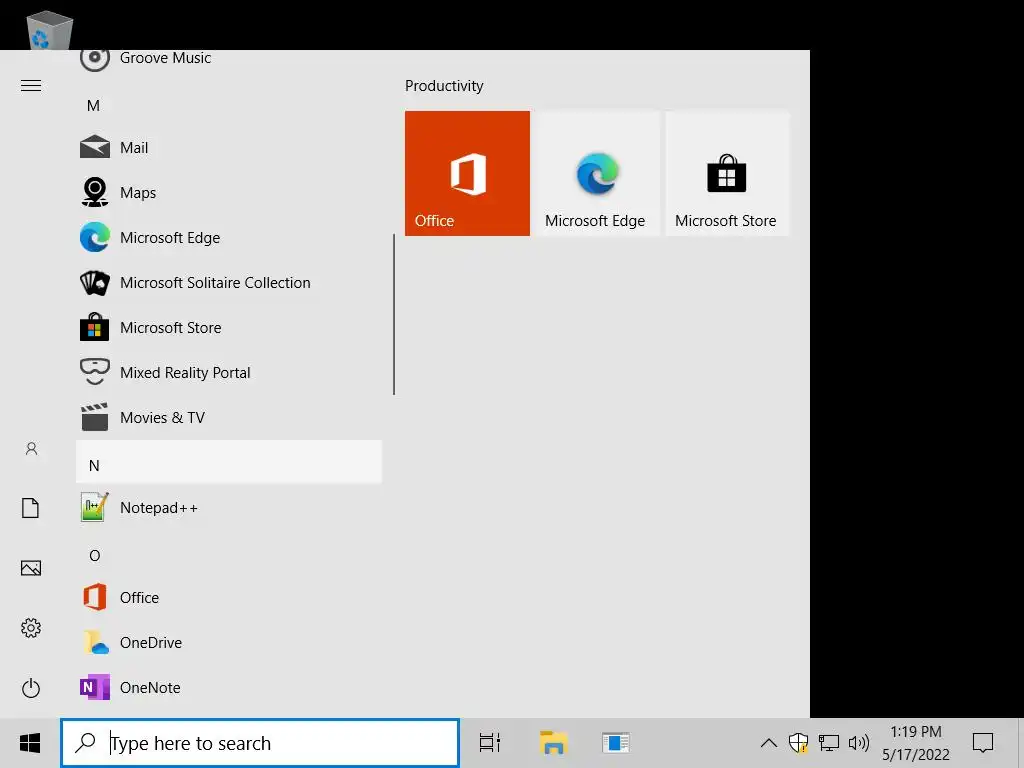Viewport: 1024px width, 768px height.
Task: Click the network tray icon
Action: (829, 743)
